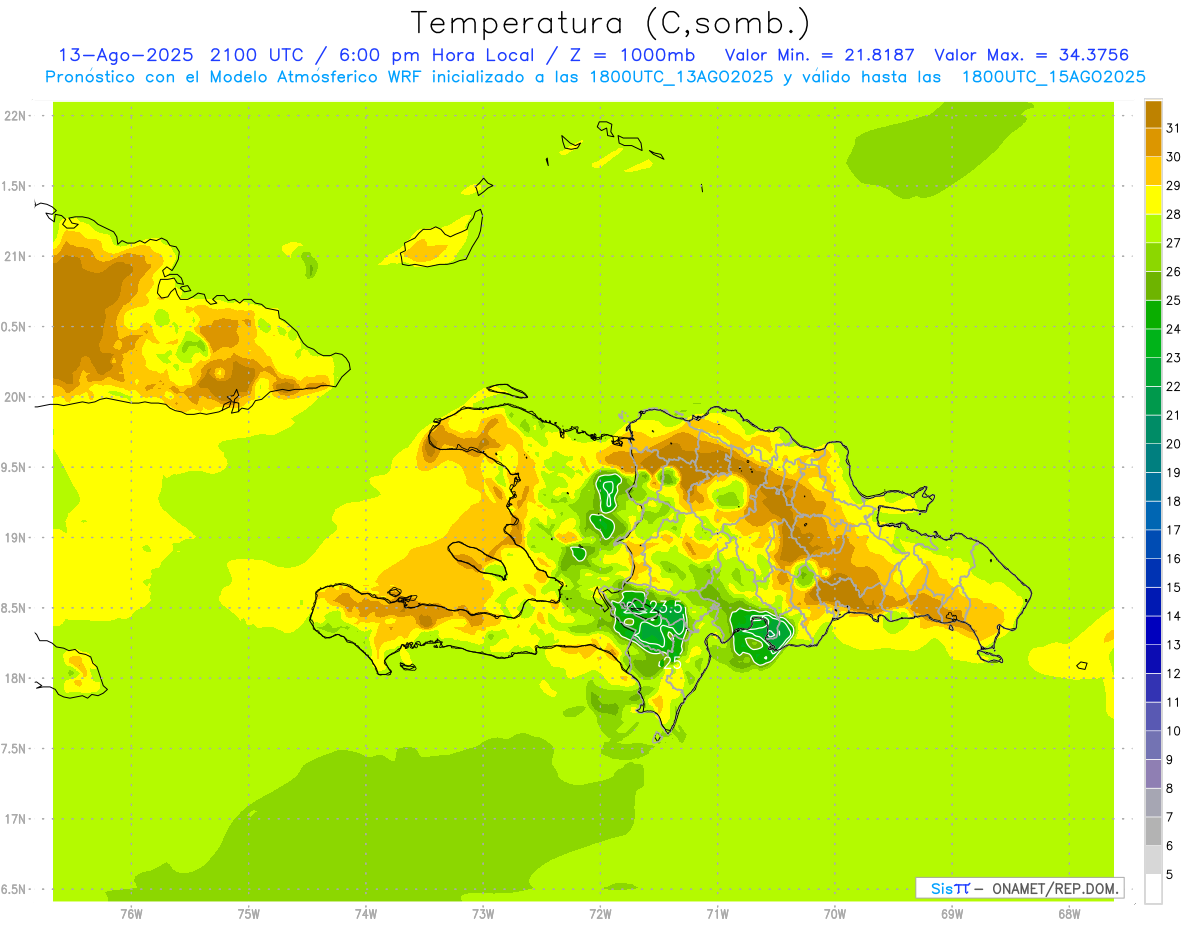Screen dimensions: 1200x927
Task: Pick the green legend color between 24 and 25
Action: 1153,315
